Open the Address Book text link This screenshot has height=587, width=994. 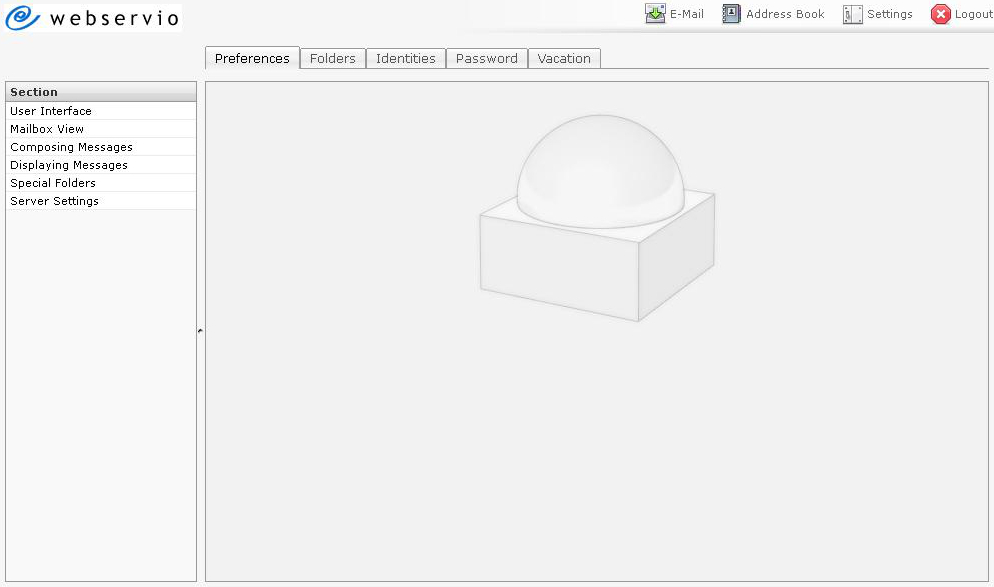(x=785, y=14)
